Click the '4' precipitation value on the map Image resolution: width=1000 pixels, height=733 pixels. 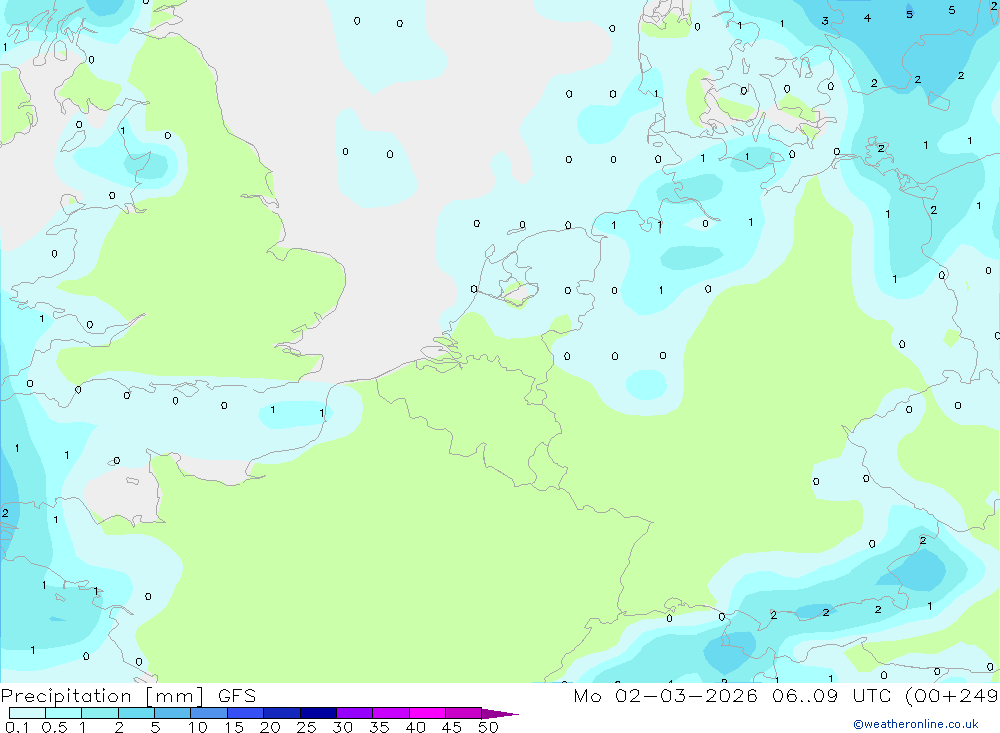[867, 18]
